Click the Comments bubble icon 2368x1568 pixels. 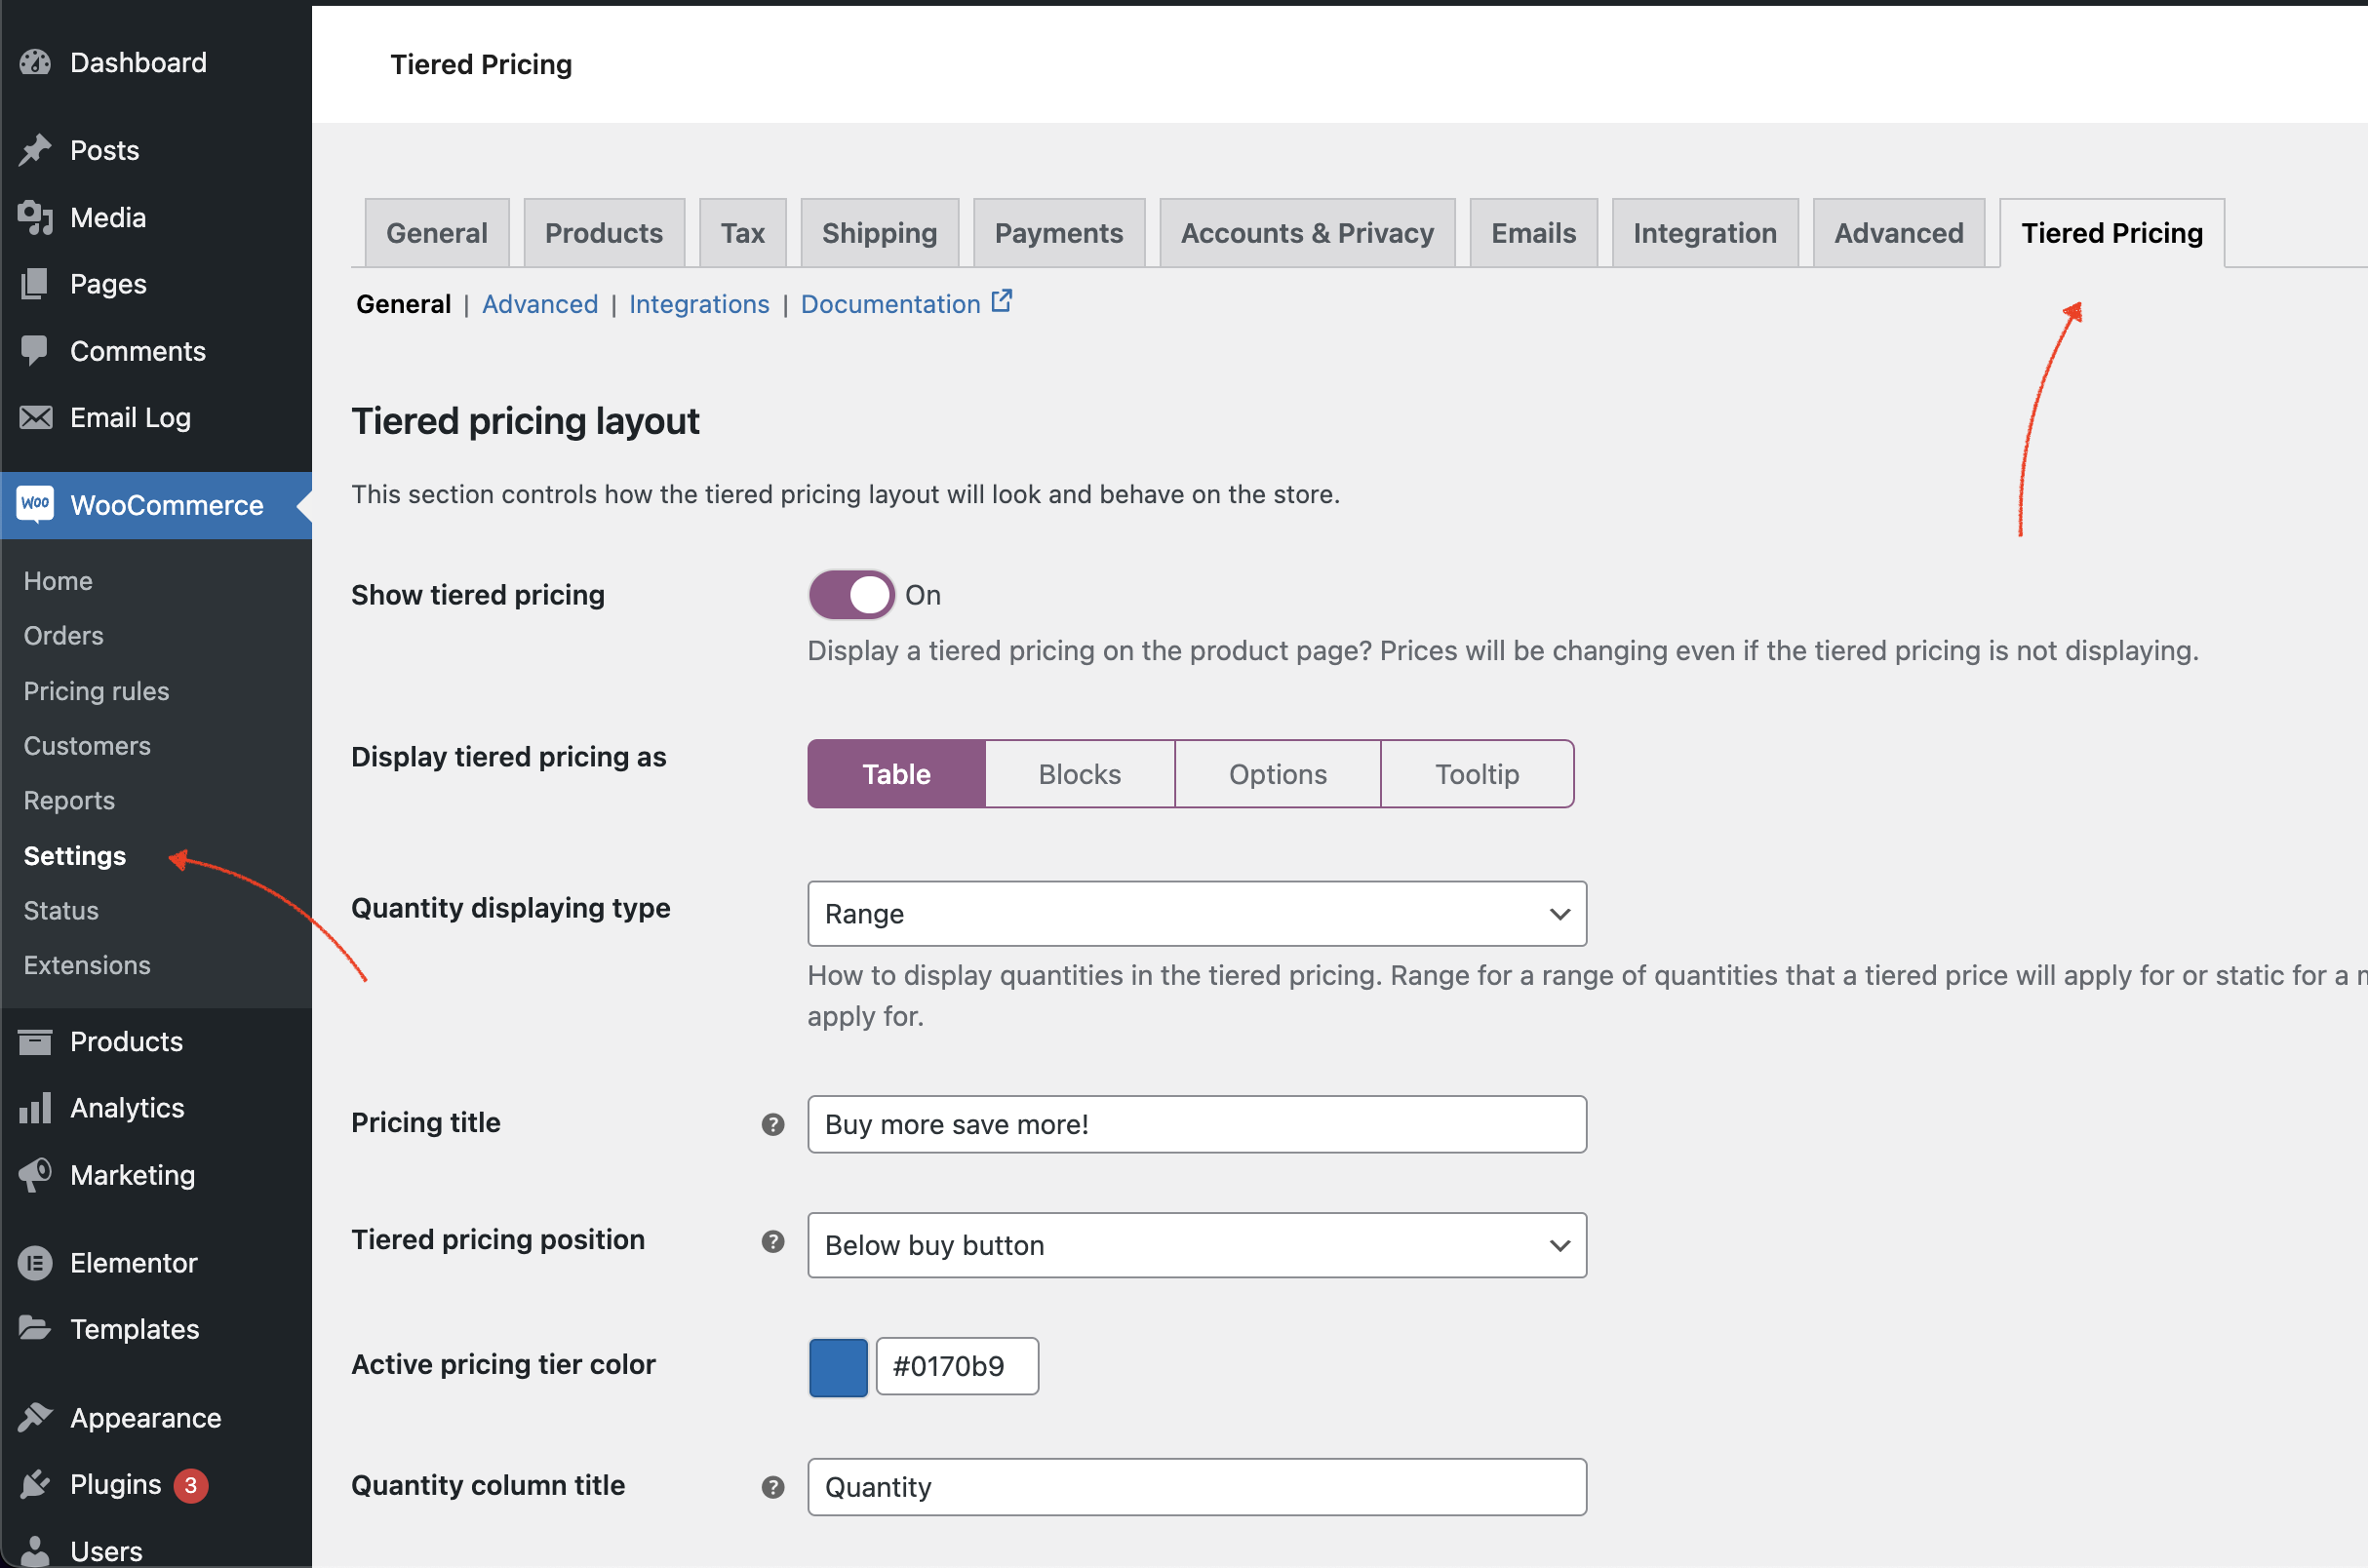(35, 350)
